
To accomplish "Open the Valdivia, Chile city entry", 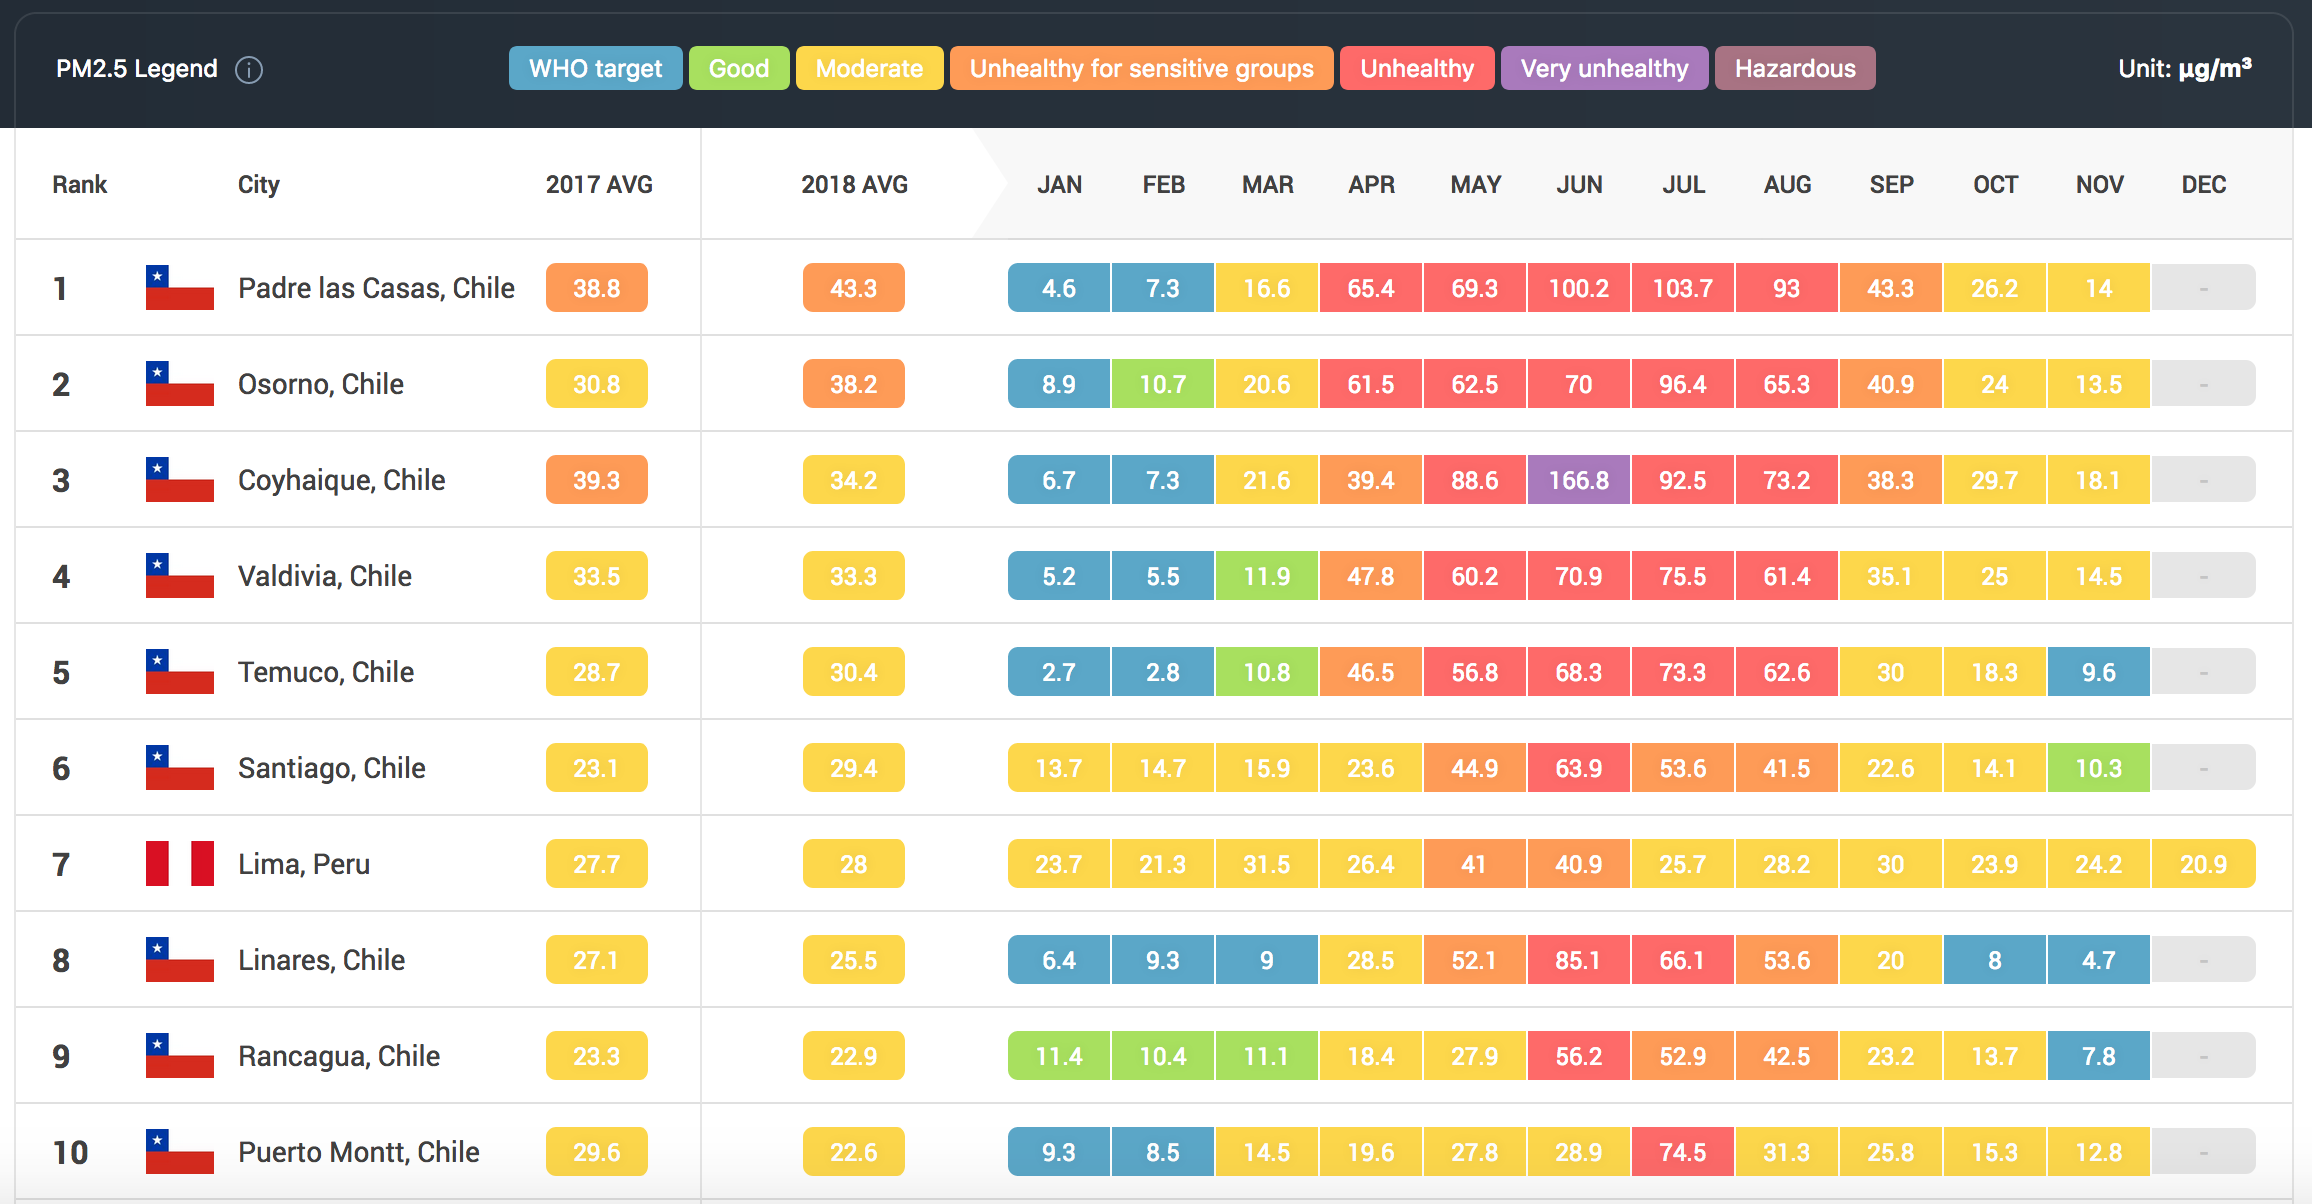I will click(325, 576).
